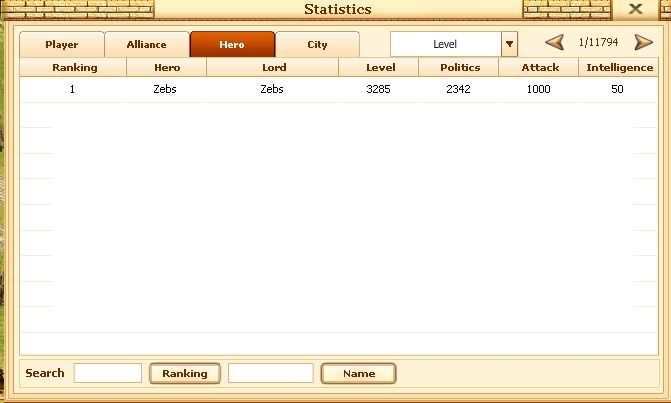The height and width of the screenshot is (403, 671).
Task: Select hero name Zebs in first row
Action: coord(166,89)
